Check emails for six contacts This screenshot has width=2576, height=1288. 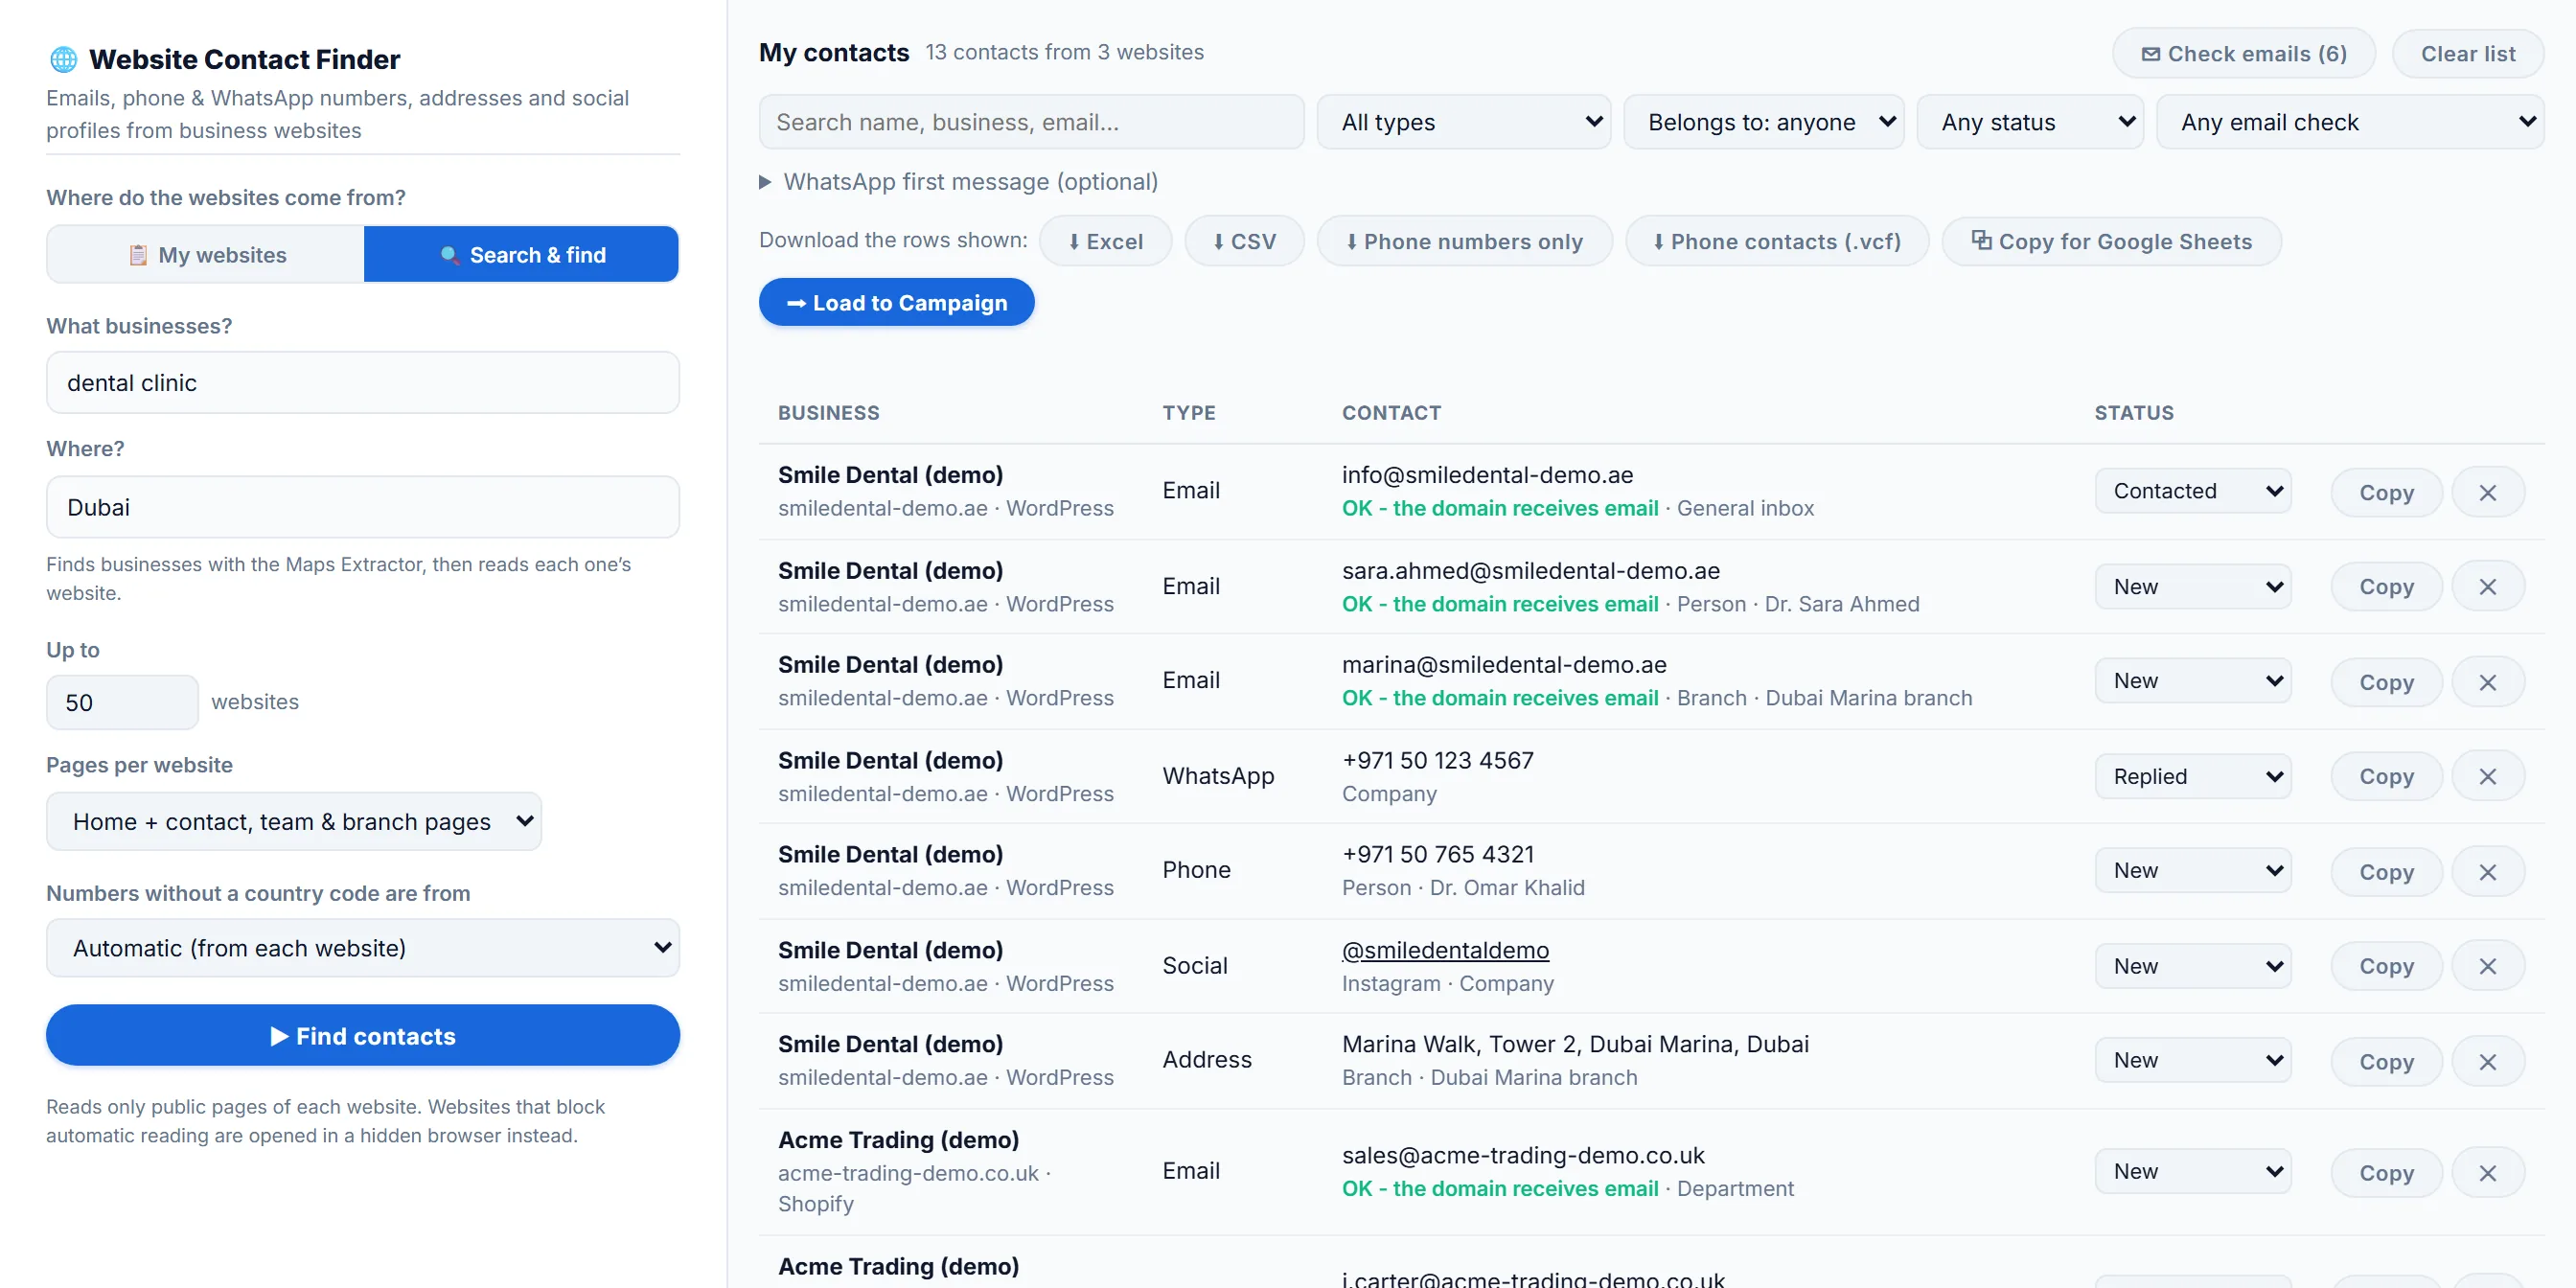[2243, 53]
